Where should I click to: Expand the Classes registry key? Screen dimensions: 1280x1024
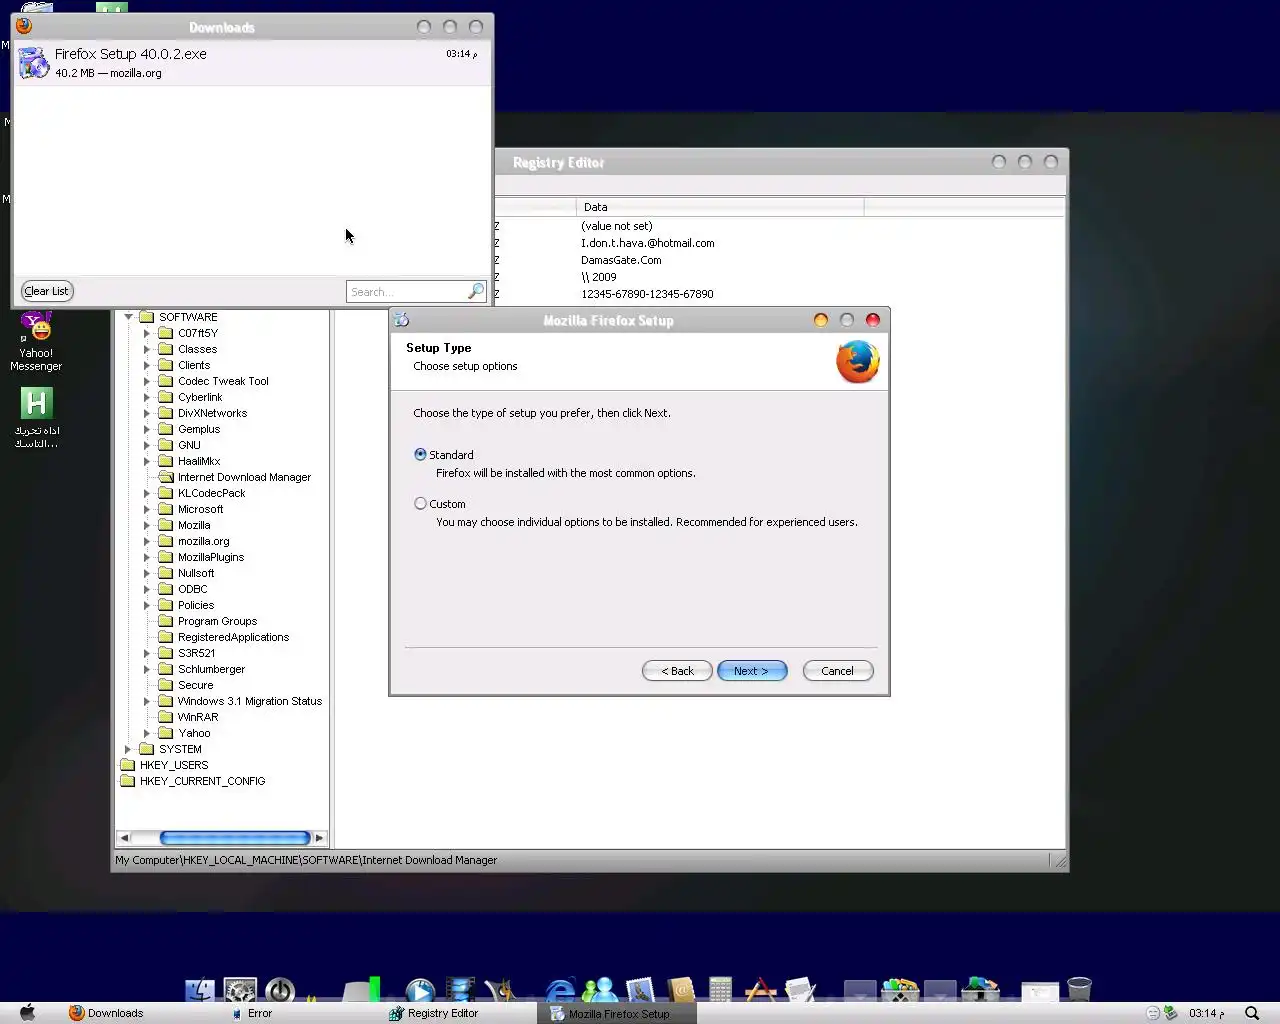click(x=147, y=349)
